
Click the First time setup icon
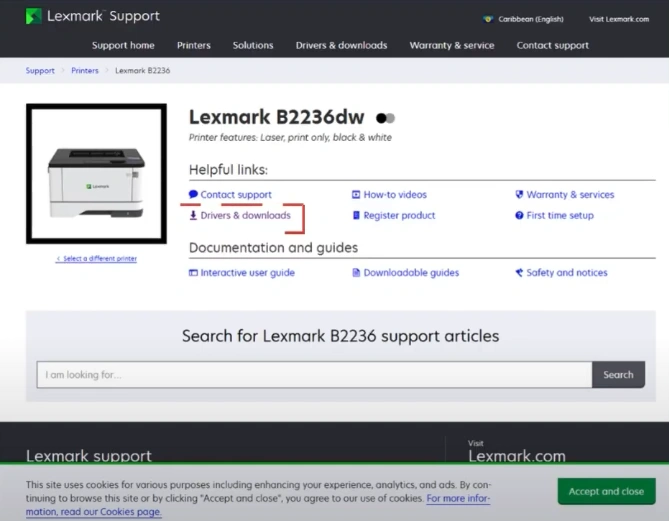coord(519,215)
